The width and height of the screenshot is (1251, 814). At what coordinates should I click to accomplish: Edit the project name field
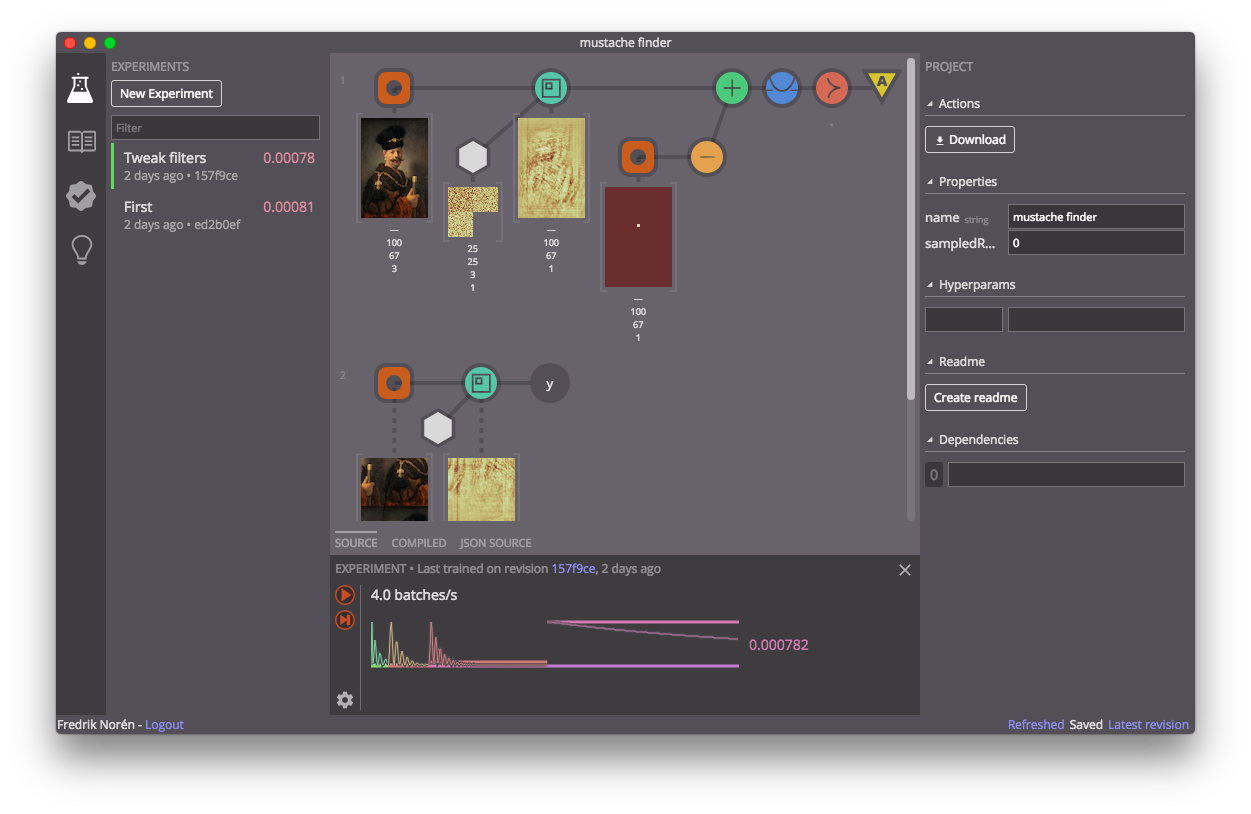click(x=1096, y=217)
